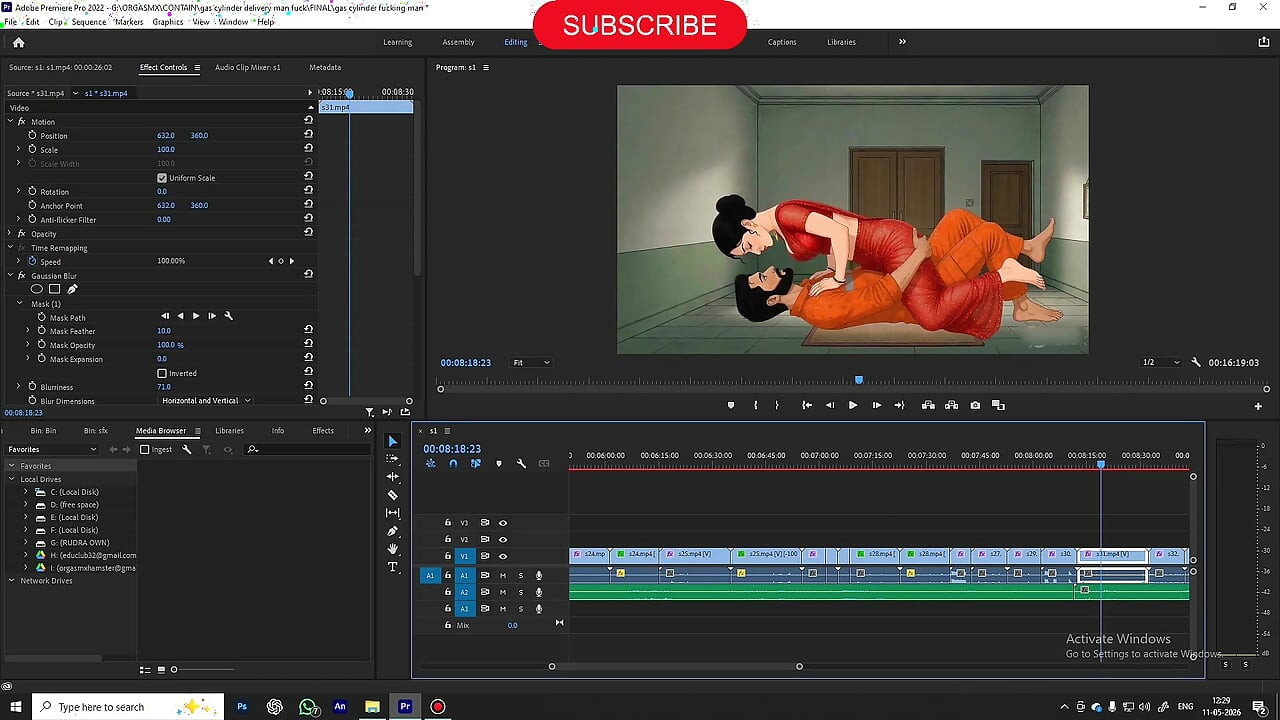Image resolution: width=1280 pixels, height=720 pixels.
Task: Switch to the Metadata tab
Action: pyautogui.click(x=325, y=67)
